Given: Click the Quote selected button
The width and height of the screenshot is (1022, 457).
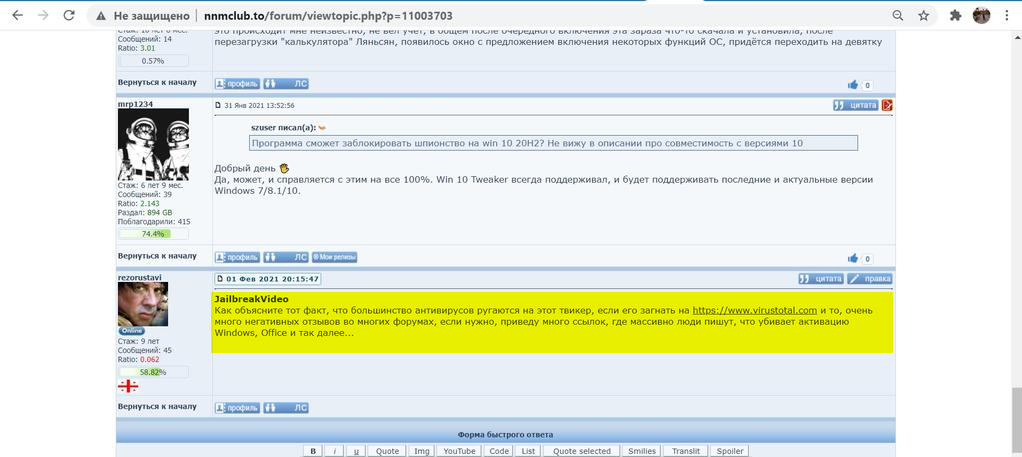Looking at the screenshot, I should pos(581,451).
